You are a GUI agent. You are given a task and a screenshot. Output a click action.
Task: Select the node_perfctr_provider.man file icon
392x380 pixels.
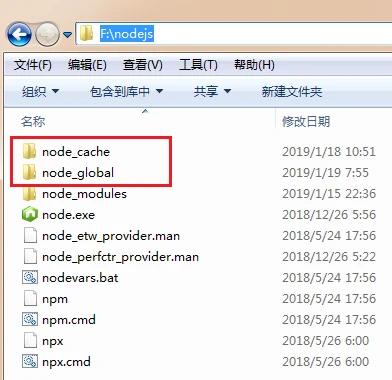(30, 256)
